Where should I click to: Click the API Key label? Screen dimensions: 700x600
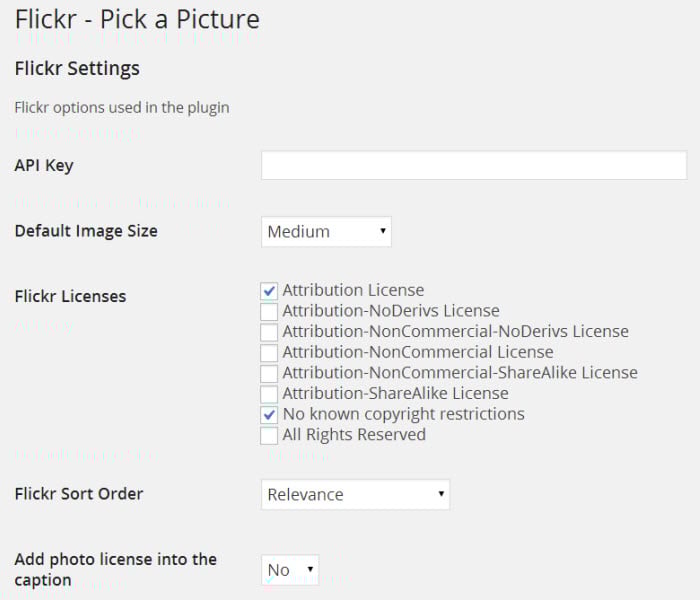(x=44, y=166)
